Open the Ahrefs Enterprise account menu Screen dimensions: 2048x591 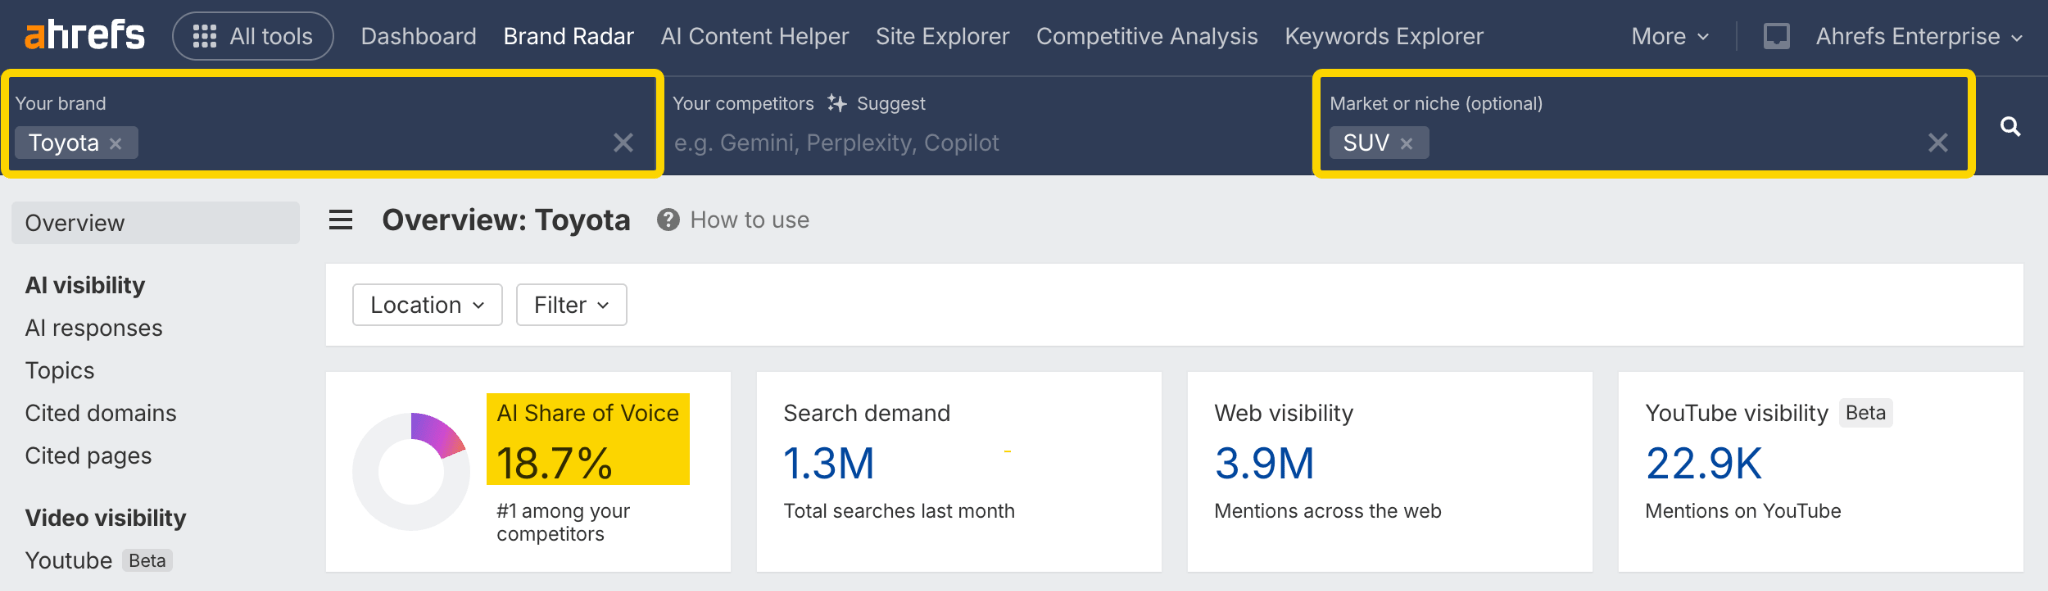click(1918, 36)
